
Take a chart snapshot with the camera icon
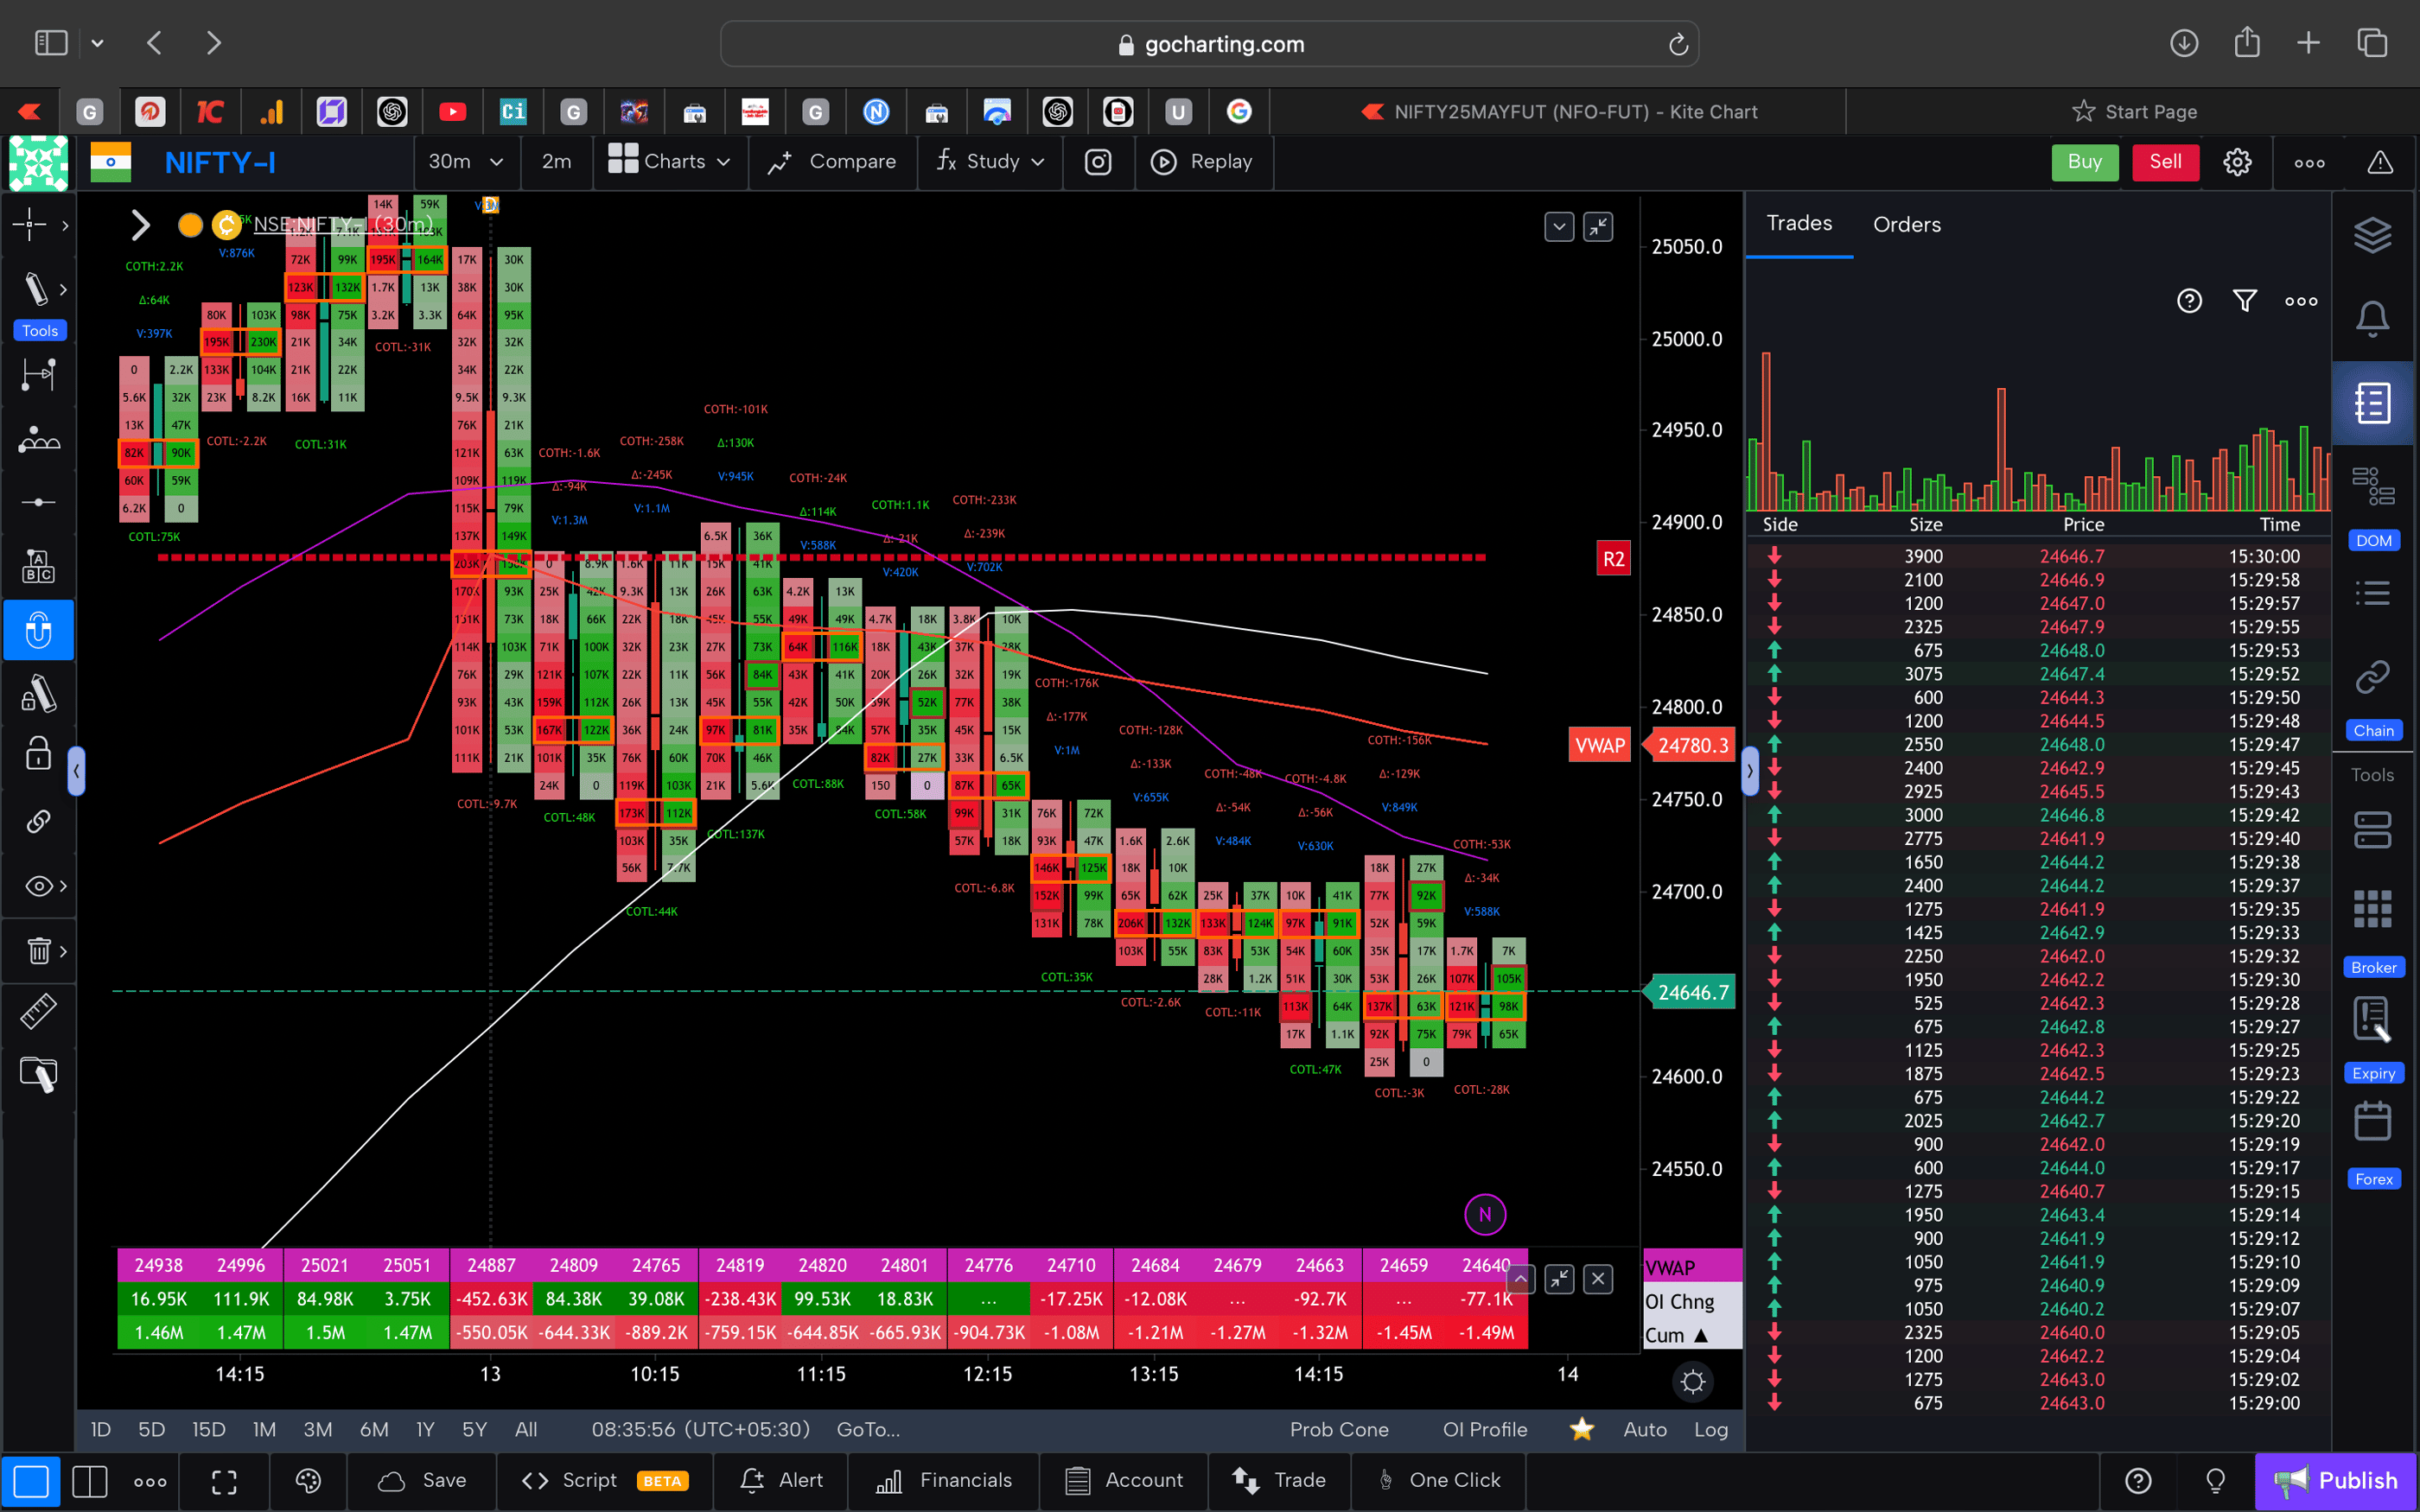click(1098, 161)
